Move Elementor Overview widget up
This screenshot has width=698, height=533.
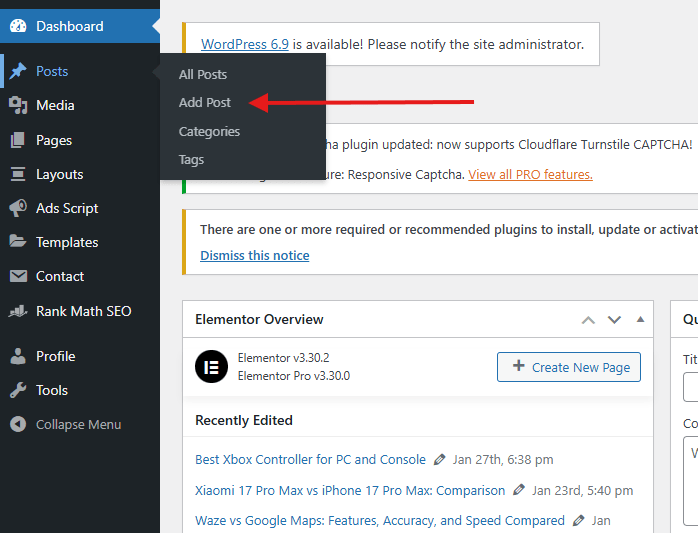coord(588,320)
